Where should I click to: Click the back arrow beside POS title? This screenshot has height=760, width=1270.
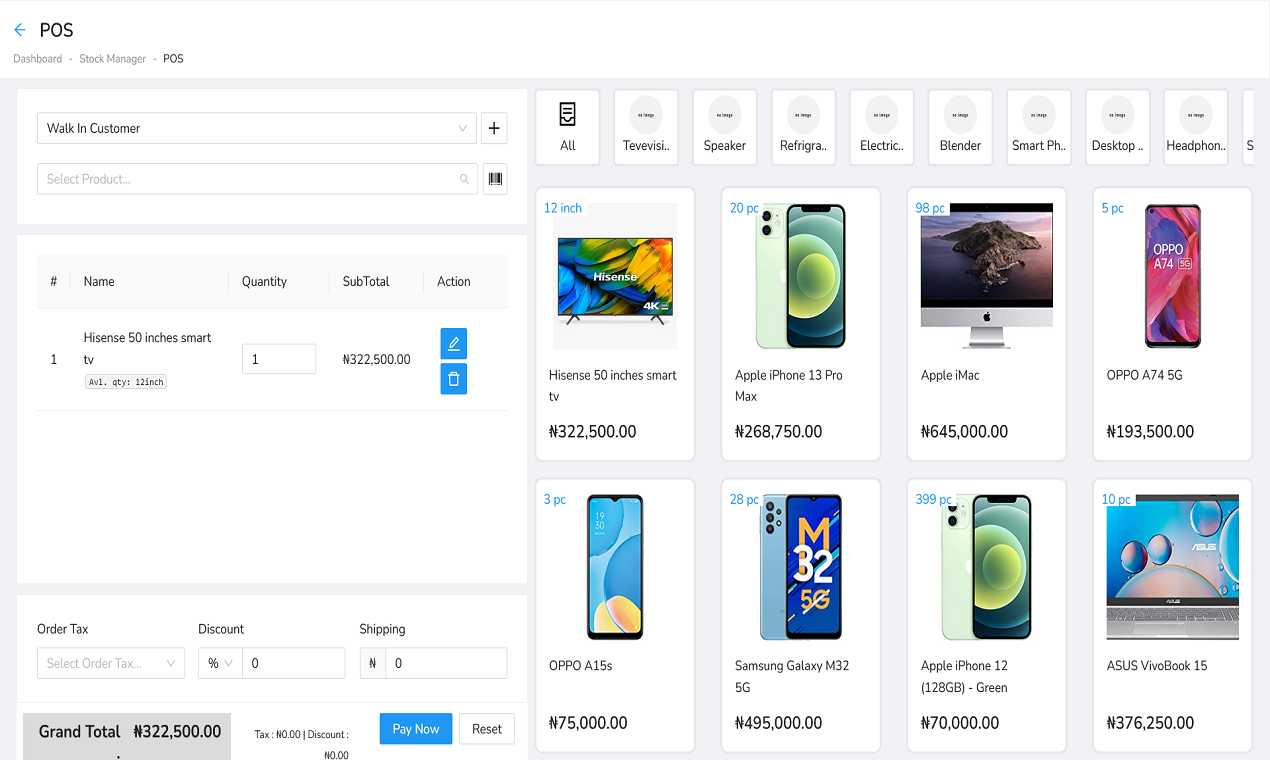point(20,30)
